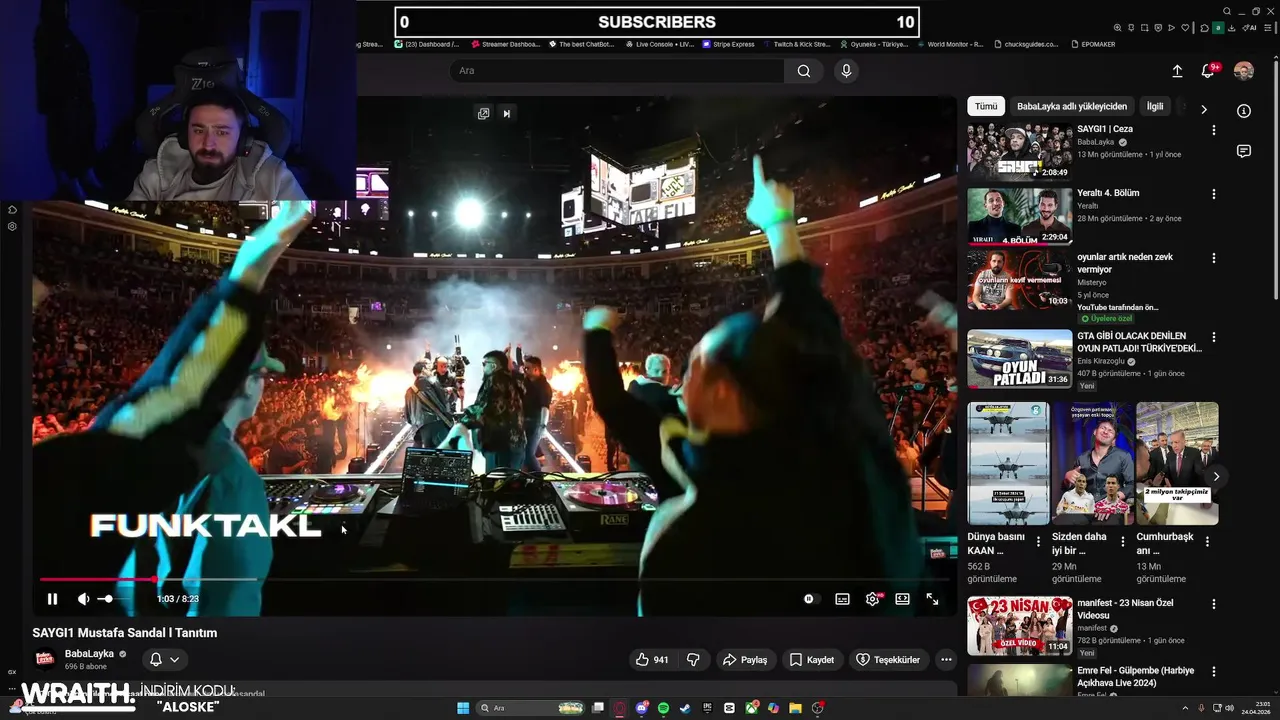Image resolution: width=1280 pixels, height=720 pixels.
Task: Toggle subtitles in the video player
Action: pos(842,599)
